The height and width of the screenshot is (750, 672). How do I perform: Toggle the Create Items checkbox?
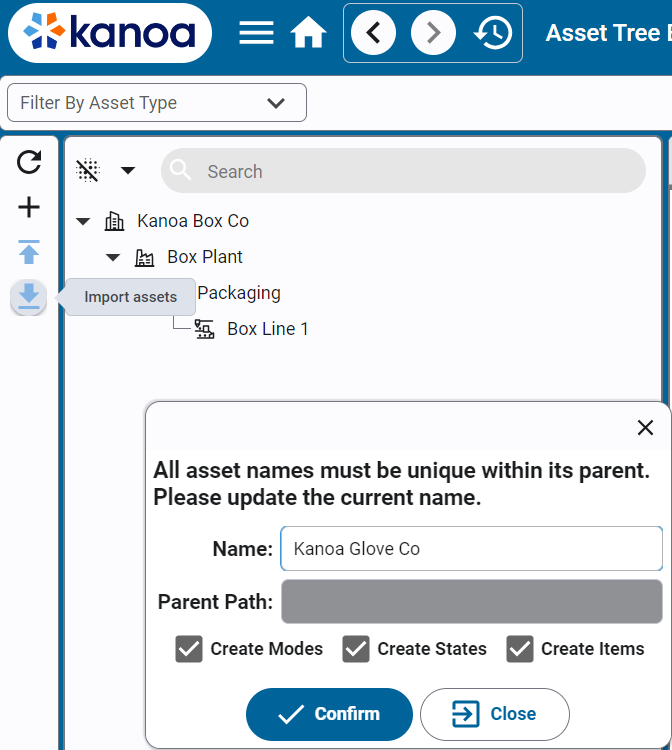click(520, 649)
